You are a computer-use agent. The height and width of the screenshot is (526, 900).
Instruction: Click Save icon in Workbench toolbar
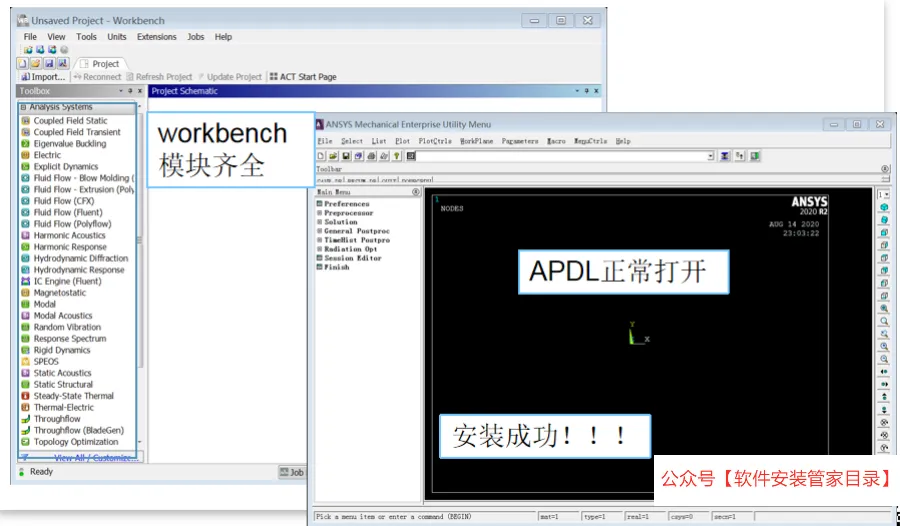click(x=49, y=63)
